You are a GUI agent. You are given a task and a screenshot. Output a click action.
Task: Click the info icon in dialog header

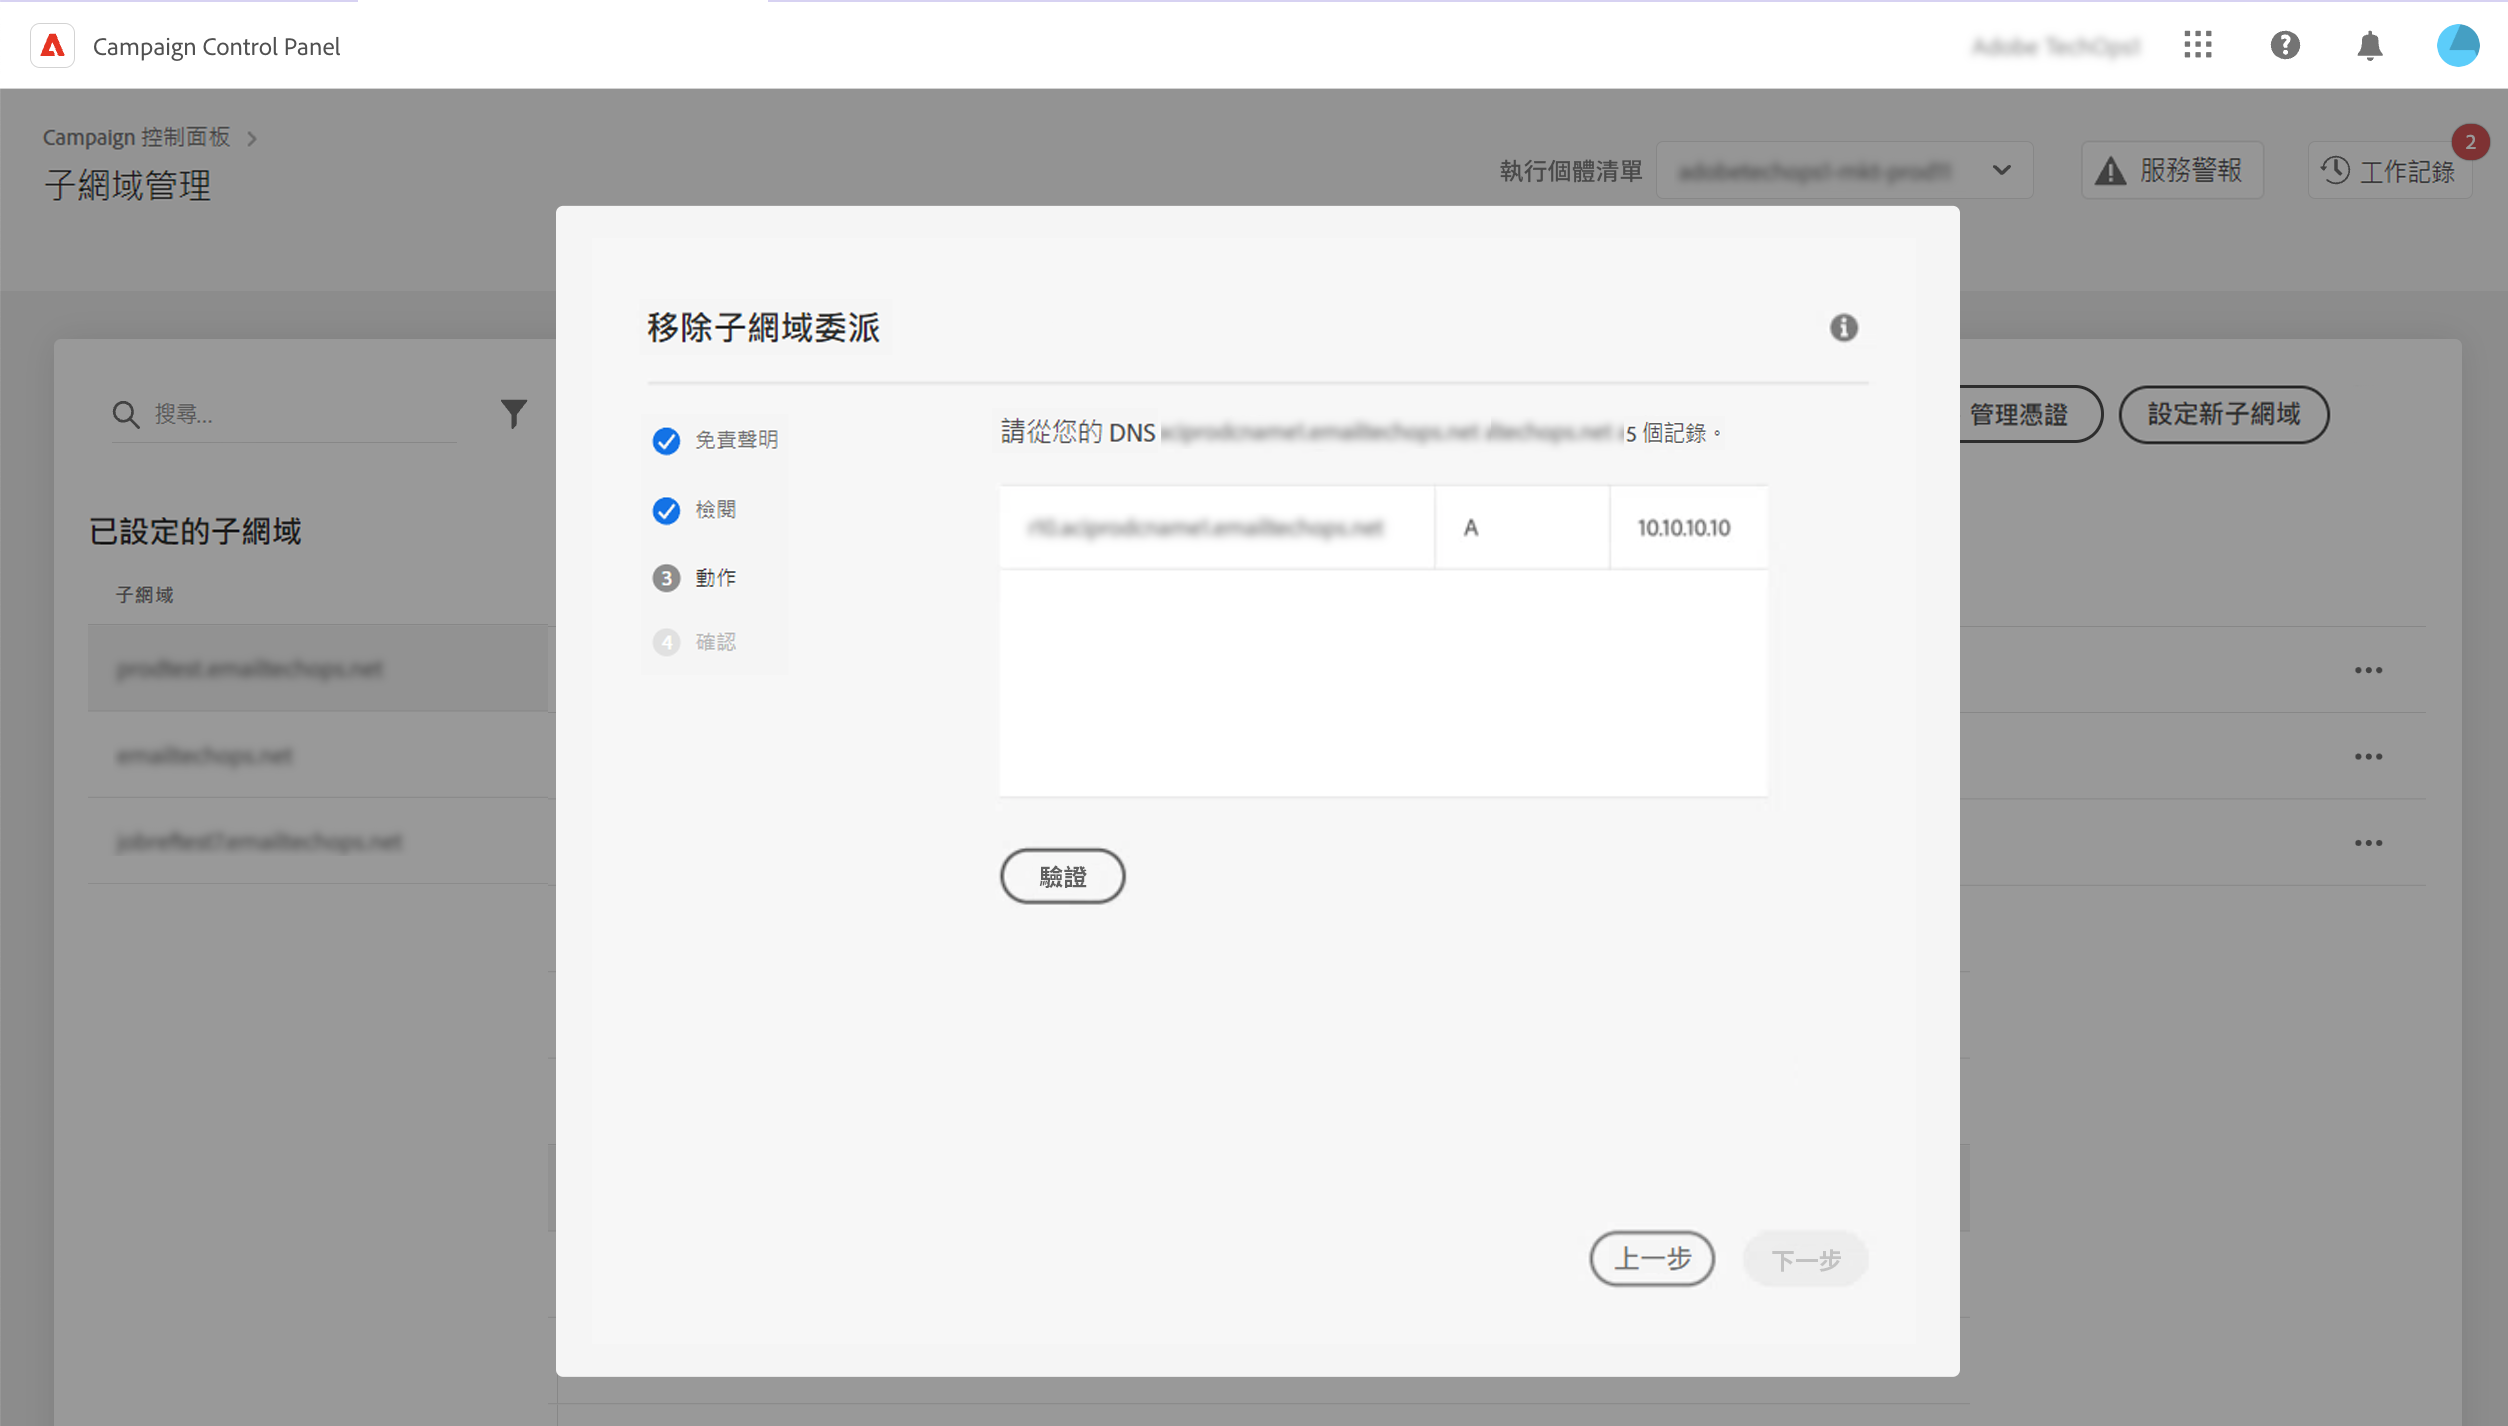tap(1843, 328)
